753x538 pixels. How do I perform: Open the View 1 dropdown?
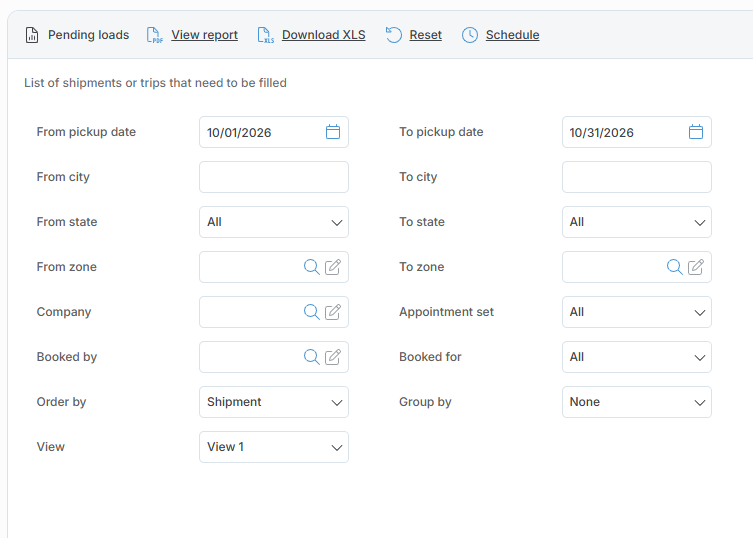coord(274,447)
